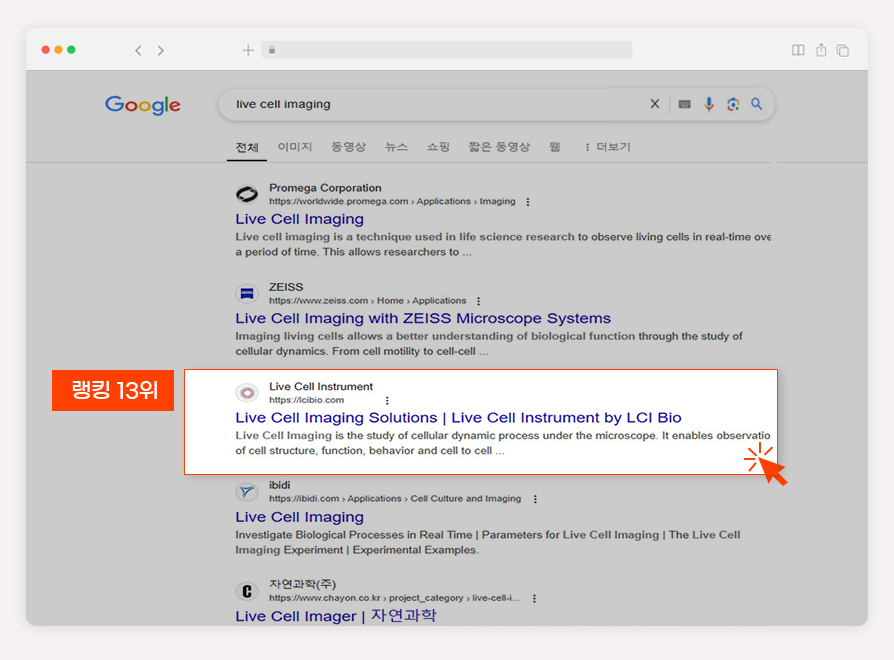
Task: Open Promega's Live Cell Imaging result
Action: click(x=299, y=219)
